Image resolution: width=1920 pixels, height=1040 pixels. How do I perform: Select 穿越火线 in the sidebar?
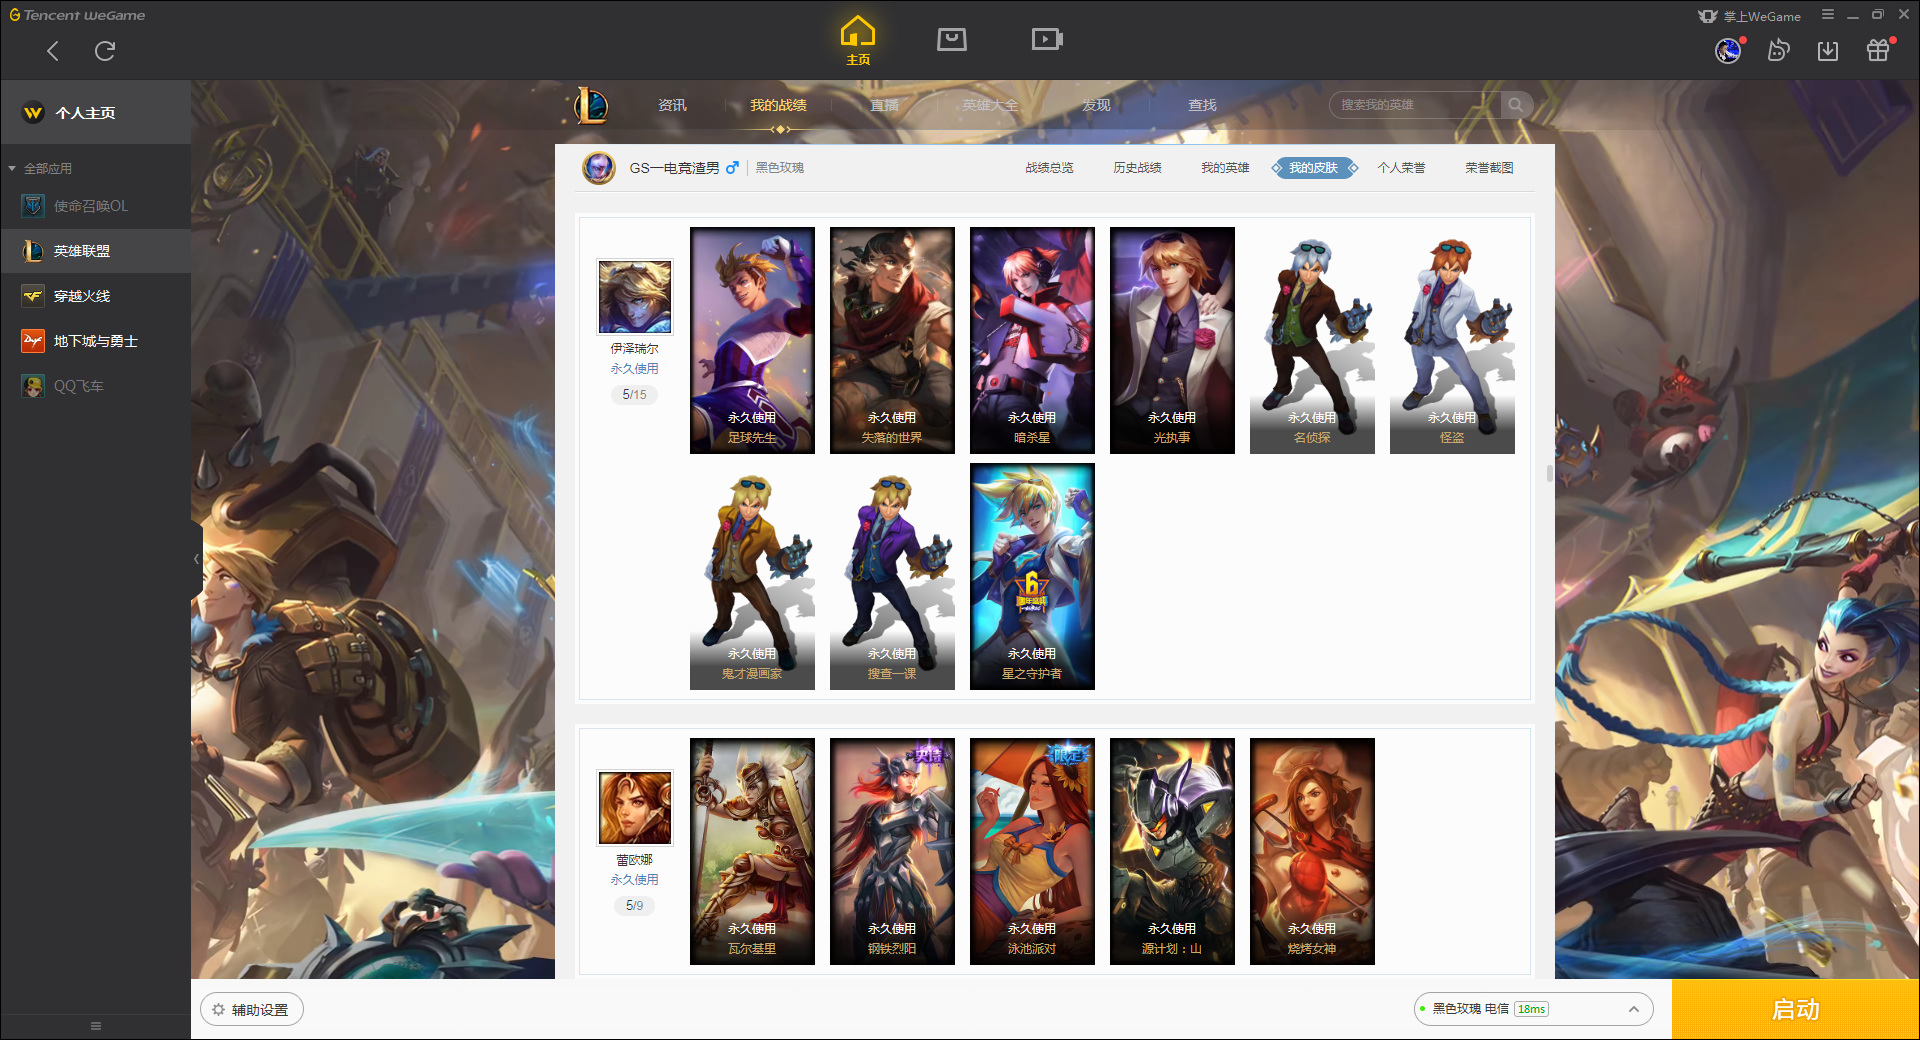pyautogui.click(x=95, y=296)
